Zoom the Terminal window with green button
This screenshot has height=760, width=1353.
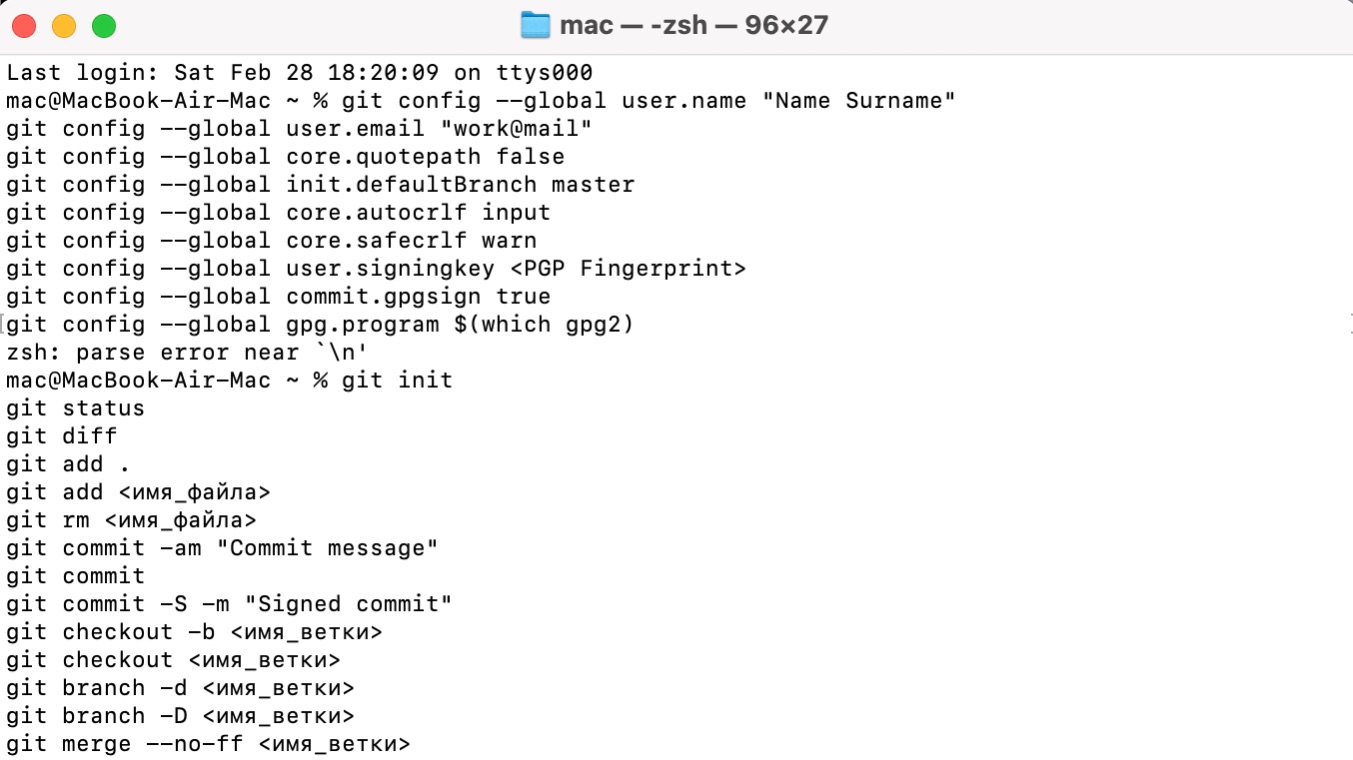104,26
